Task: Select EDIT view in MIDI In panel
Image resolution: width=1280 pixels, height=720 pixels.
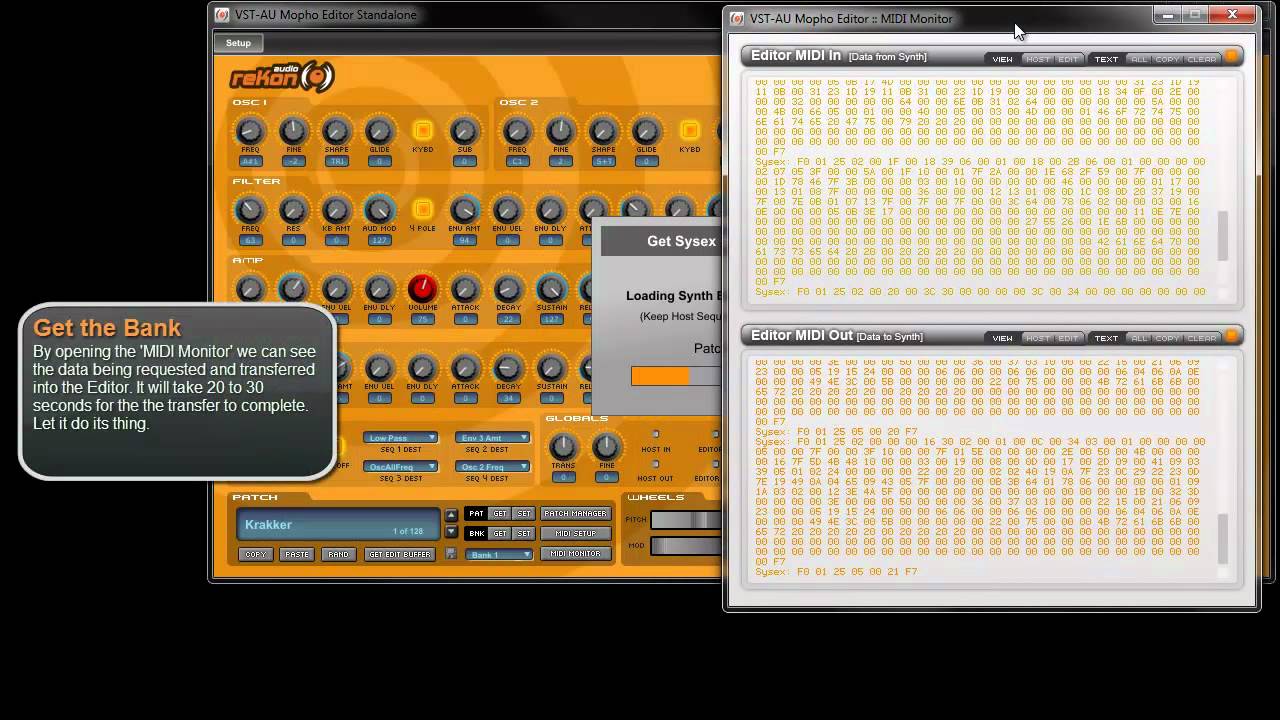Action: (1068, 59)
